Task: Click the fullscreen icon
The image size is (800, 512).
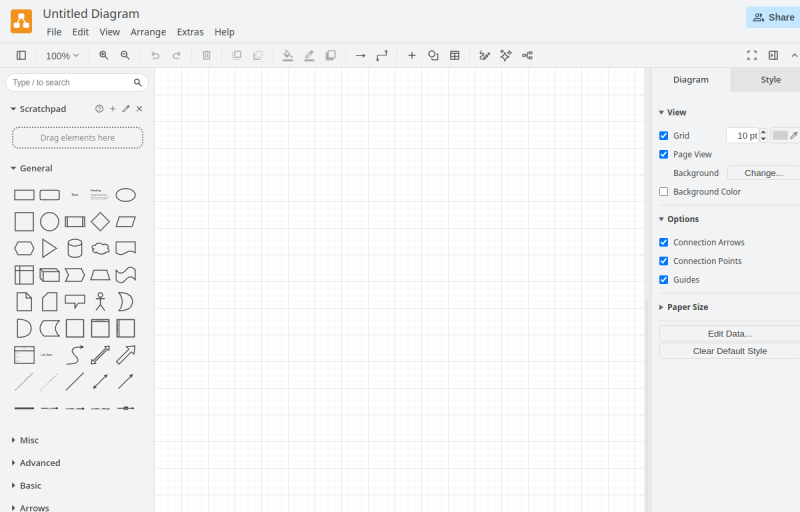Action: point(752,56)
